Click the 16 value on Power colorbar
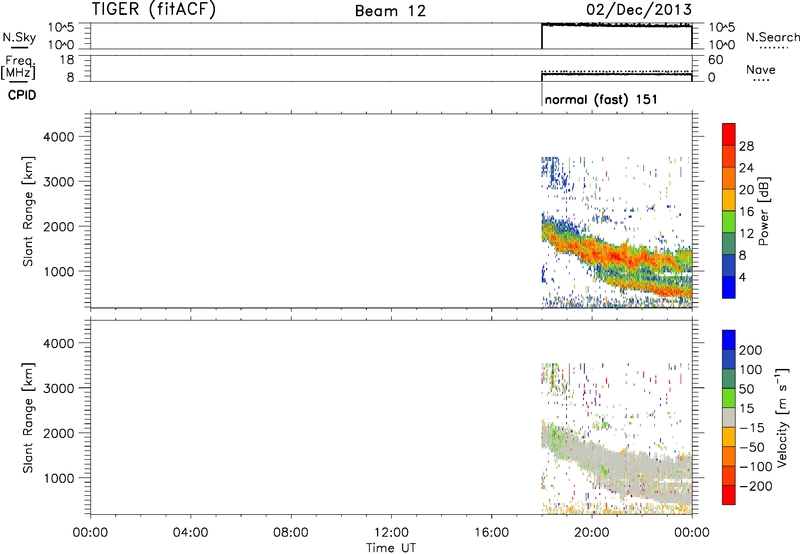The height and width of the screenshot is (554, 800). coord(746,212)
